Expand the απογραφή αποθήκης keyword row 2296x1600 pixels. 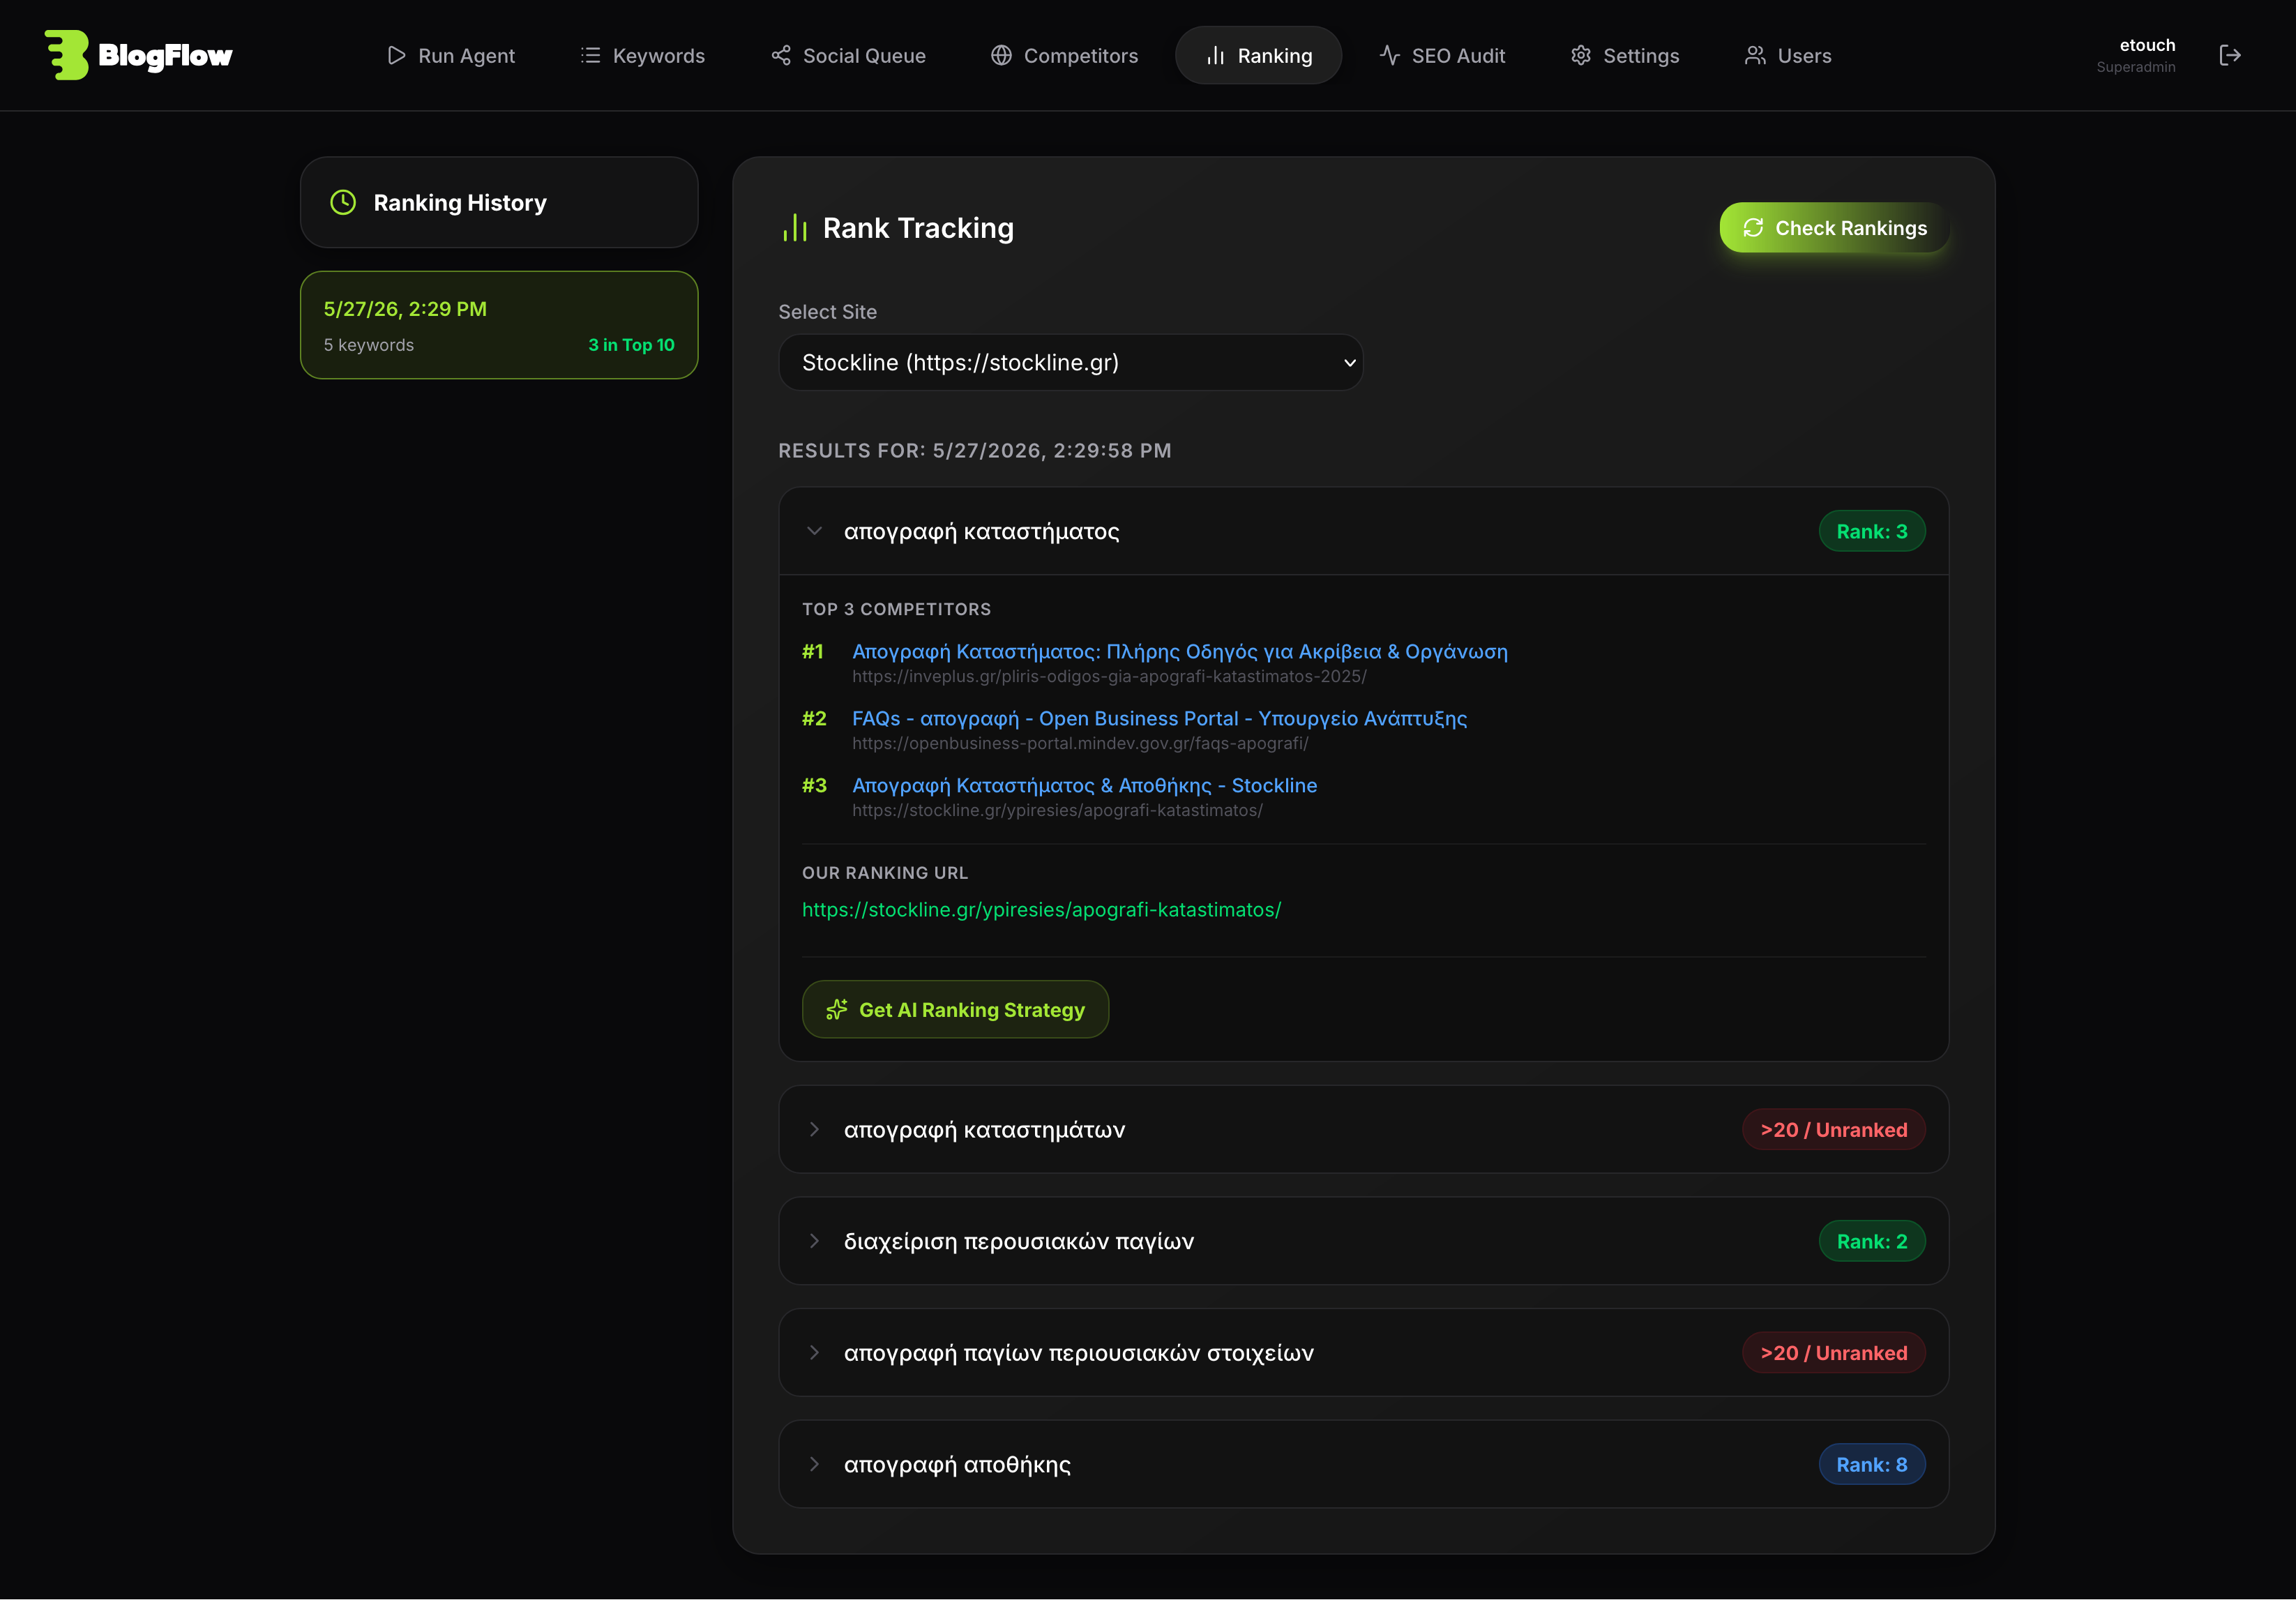coord(1364,1464)
